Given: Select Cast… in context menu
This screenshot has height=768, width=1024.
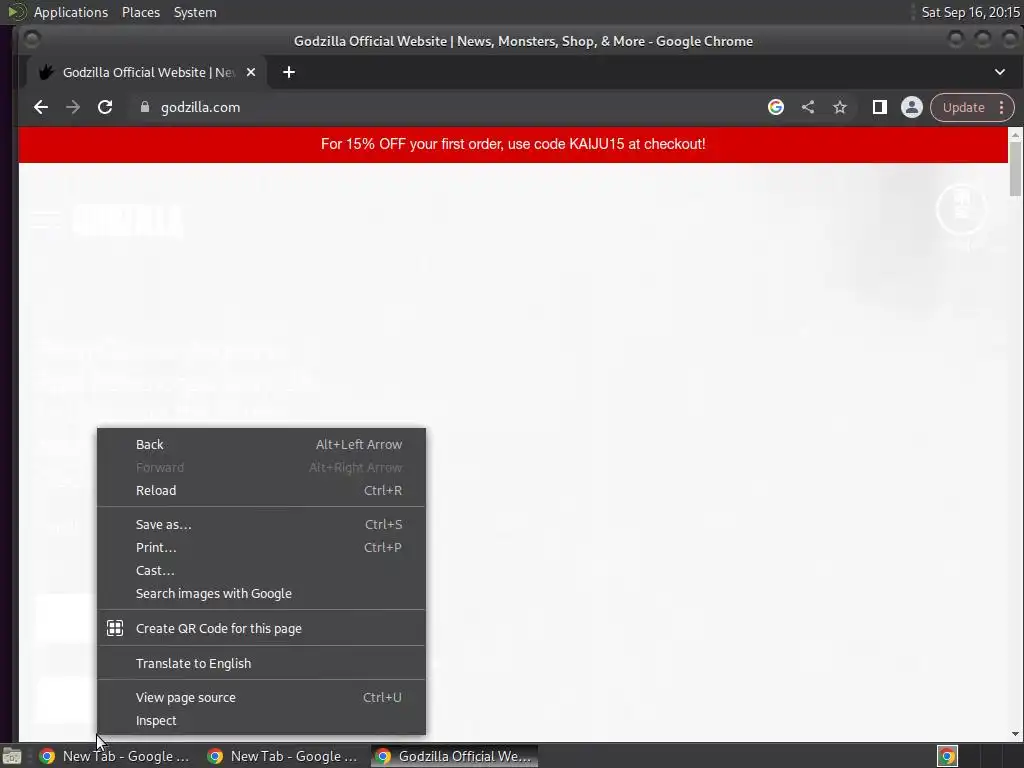Looking at the screenshot, I should 261,570.
